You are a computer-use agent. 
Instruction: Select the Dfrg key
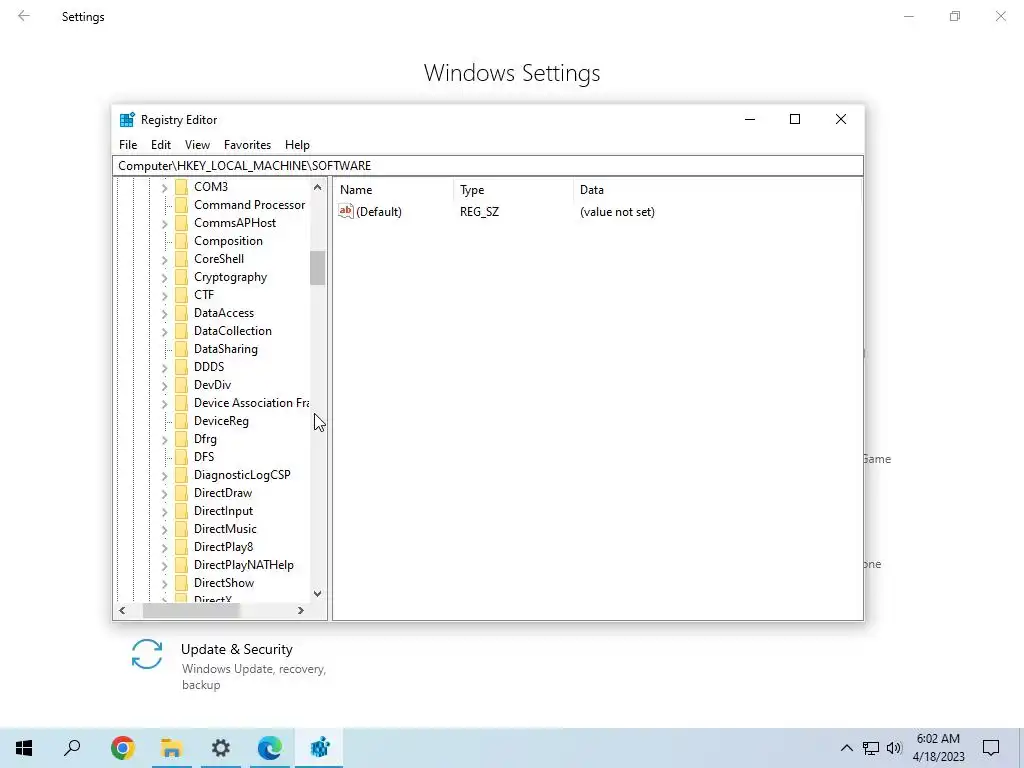click(x=205, y=440)
